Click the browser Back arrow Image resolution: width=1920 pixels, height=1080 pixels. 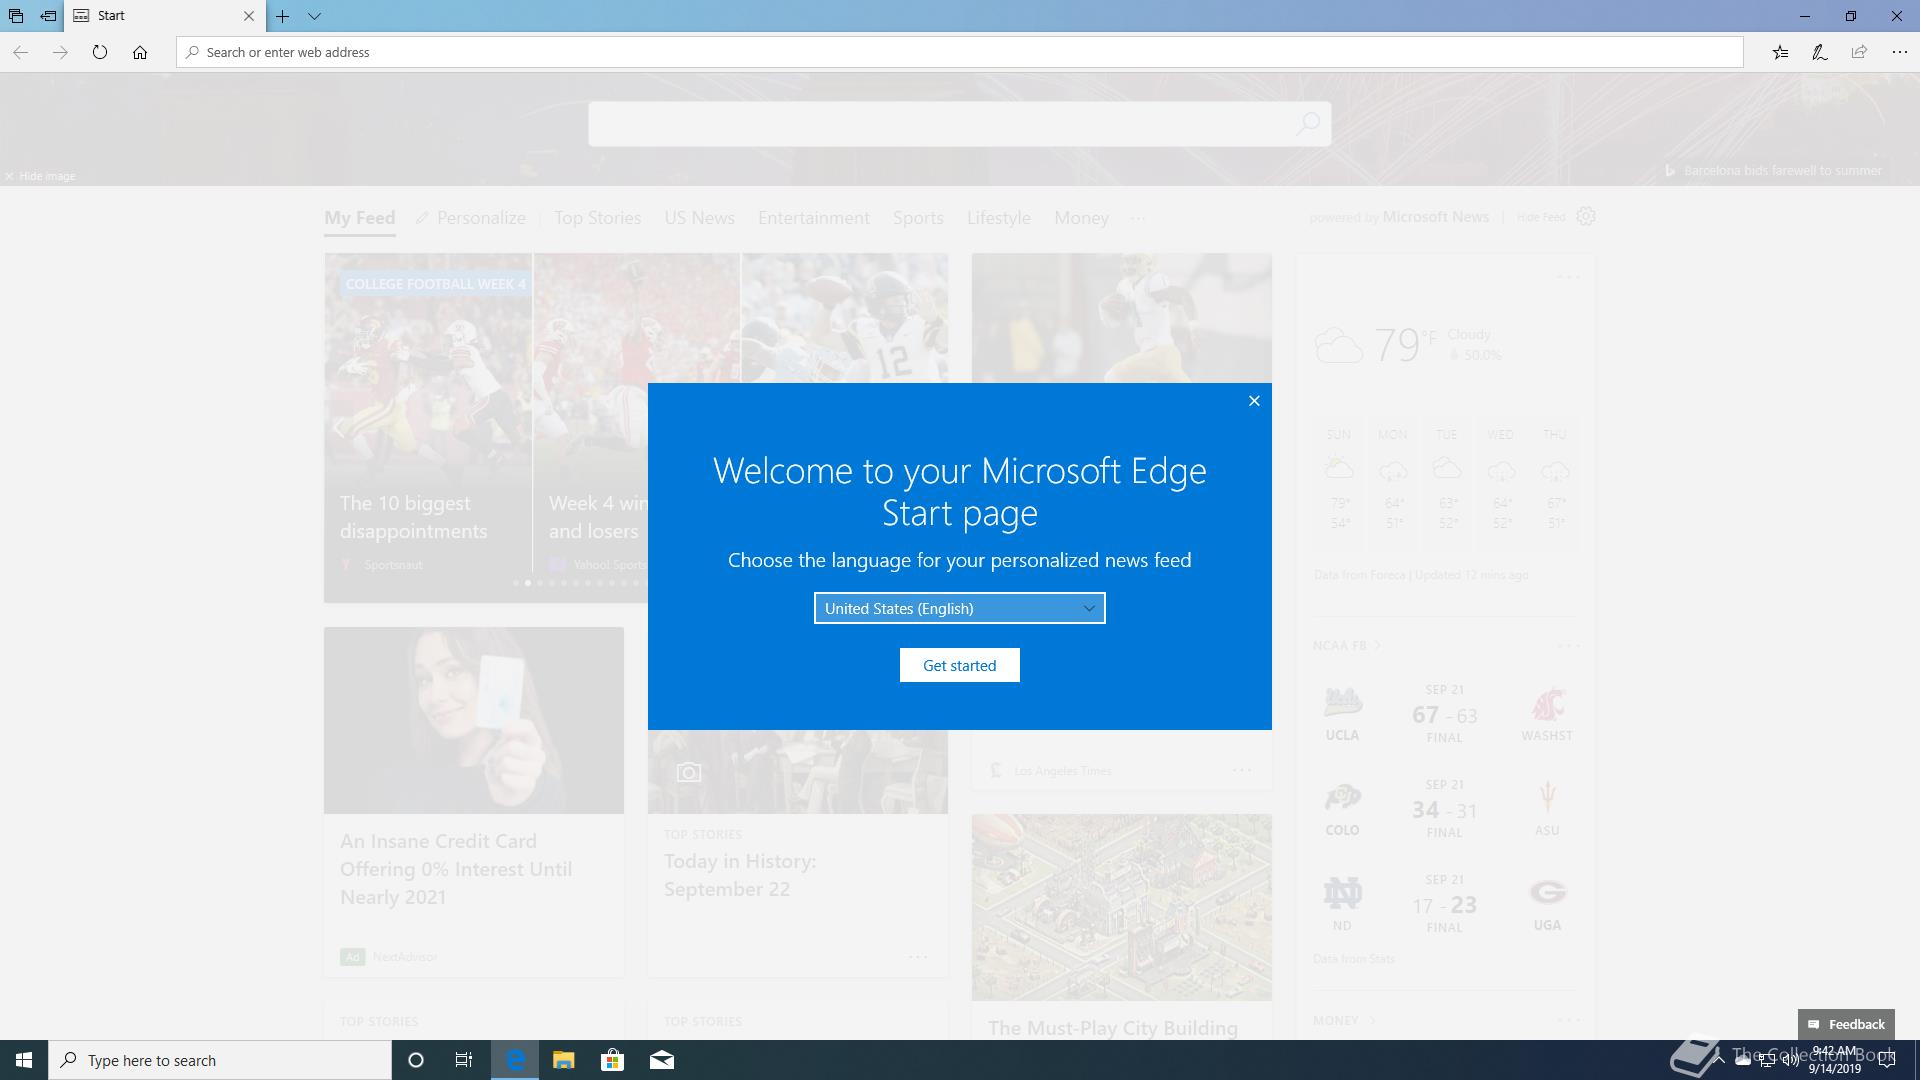(20, 52)
